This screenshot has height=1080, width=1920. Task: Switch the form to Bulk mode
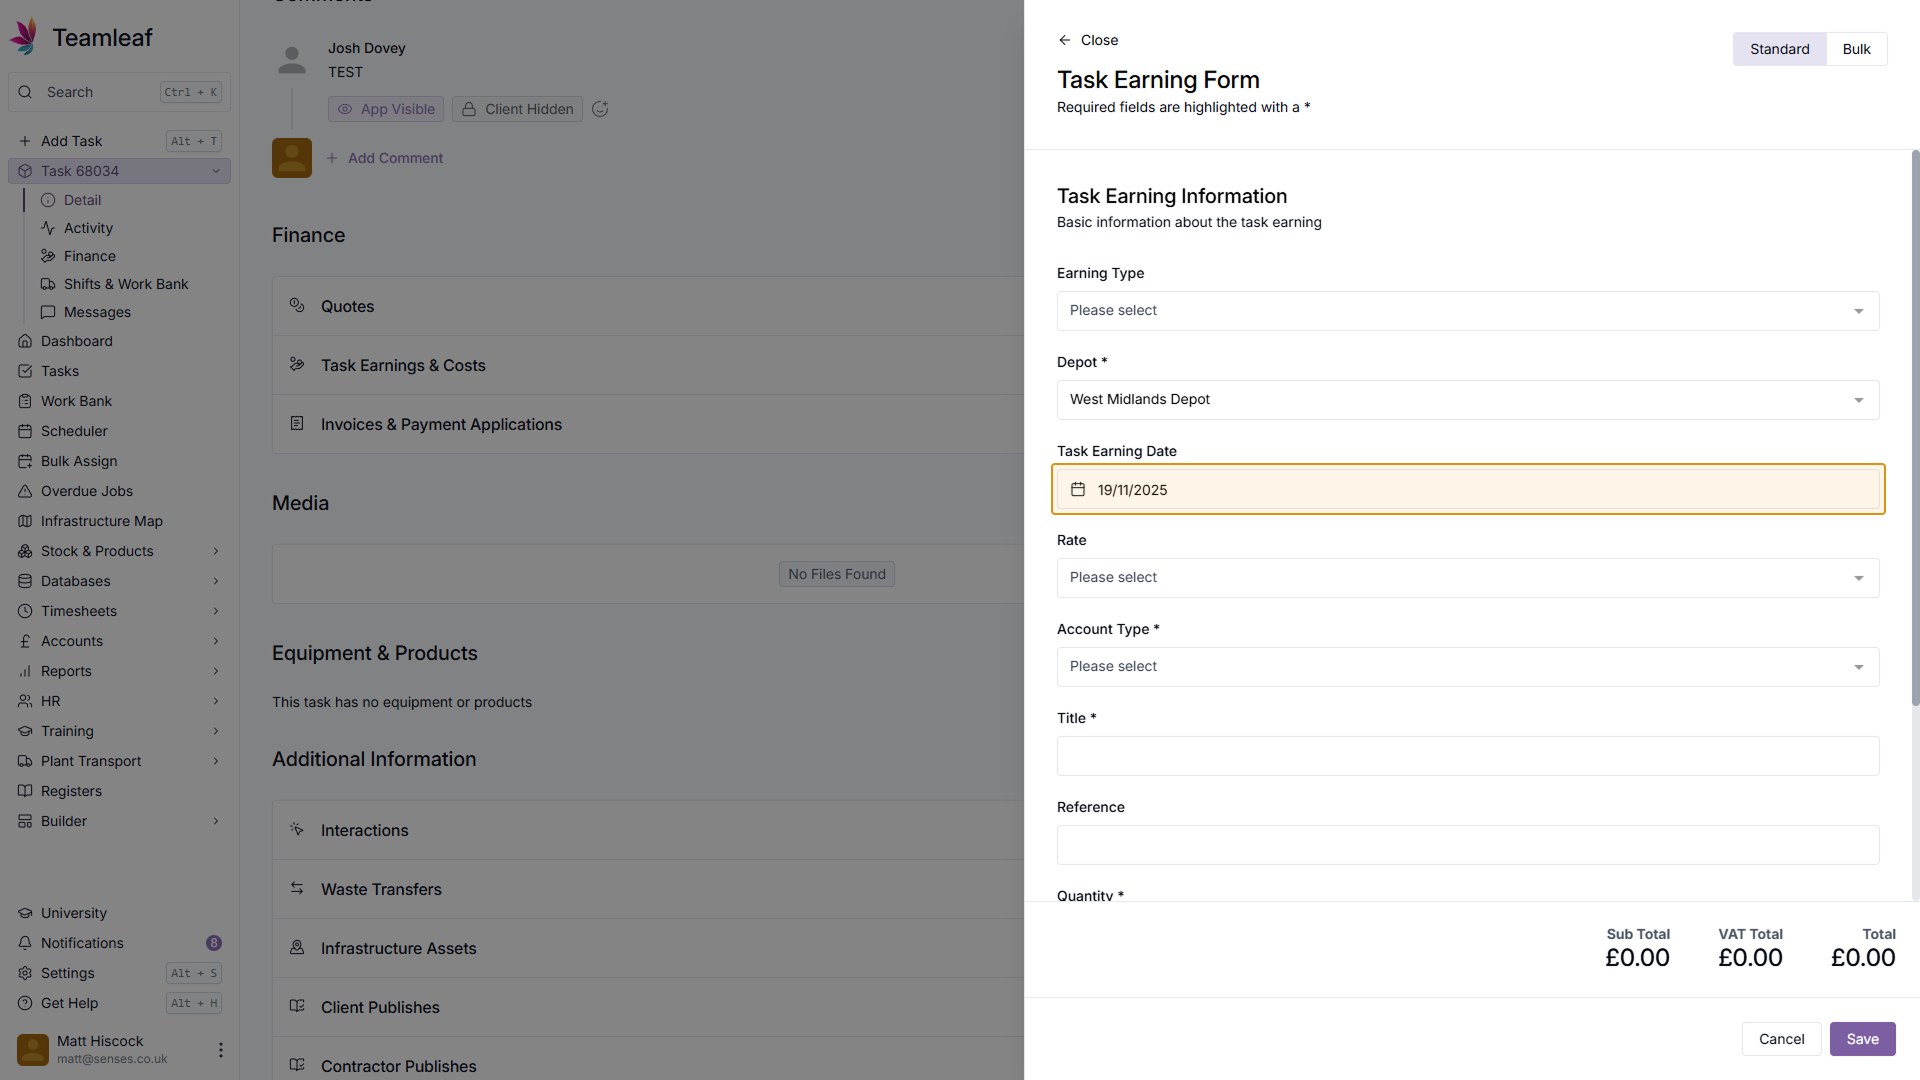(x=1856, y=49)
